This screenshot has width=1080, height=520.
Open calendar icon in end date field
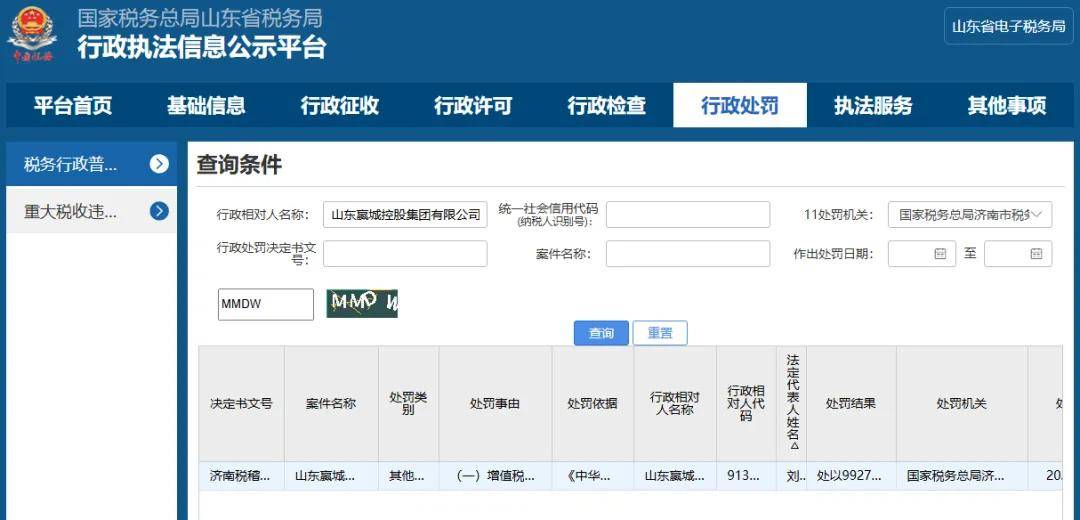pyautogui.click(x=1036, y=254)
